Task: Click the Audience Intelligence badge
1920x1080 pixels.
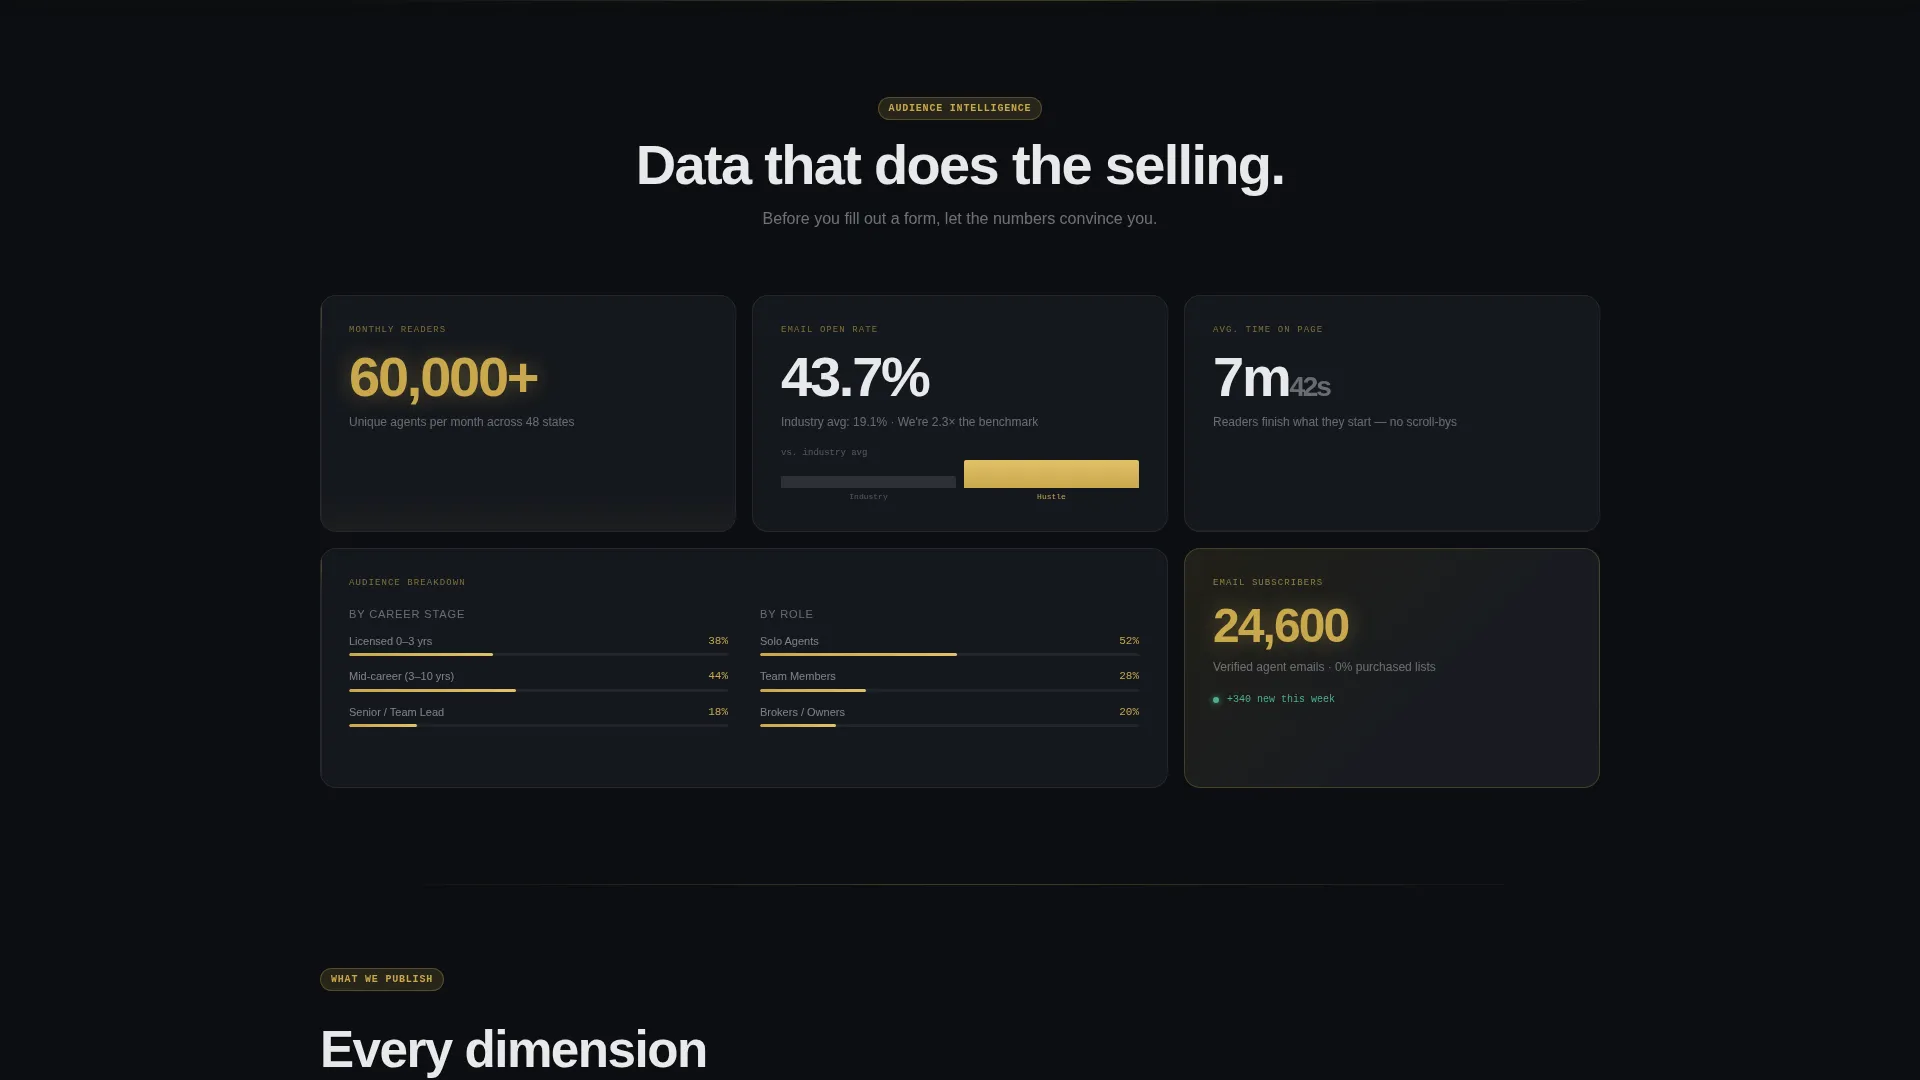Action: point(959,108)
